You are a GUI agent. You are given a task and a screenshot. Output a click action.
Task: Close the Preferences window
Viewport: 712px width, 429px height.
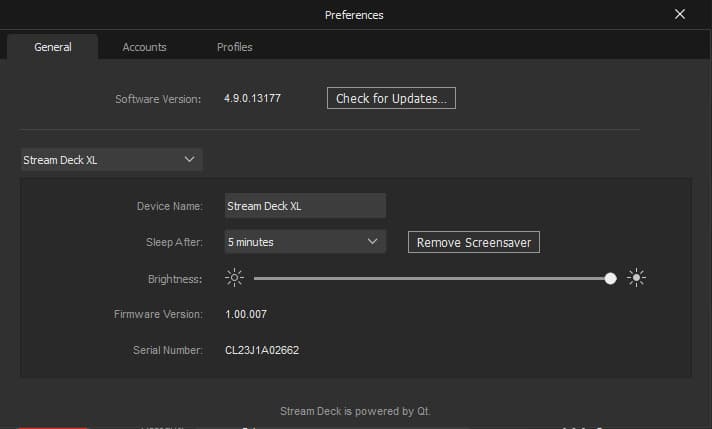click(x=680, y=15)
